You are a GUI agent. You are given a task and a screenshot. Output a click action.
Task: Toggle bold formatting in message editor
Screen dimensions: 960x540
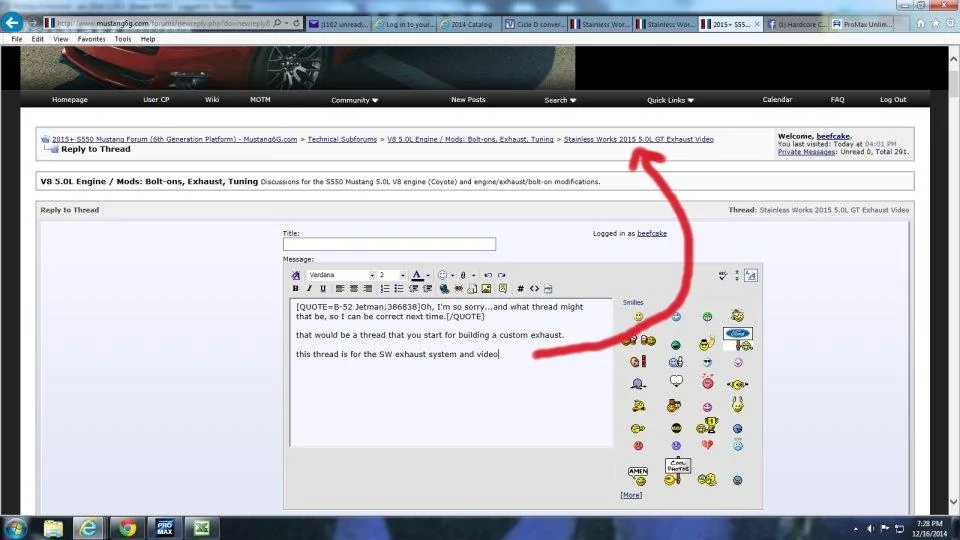296,288
